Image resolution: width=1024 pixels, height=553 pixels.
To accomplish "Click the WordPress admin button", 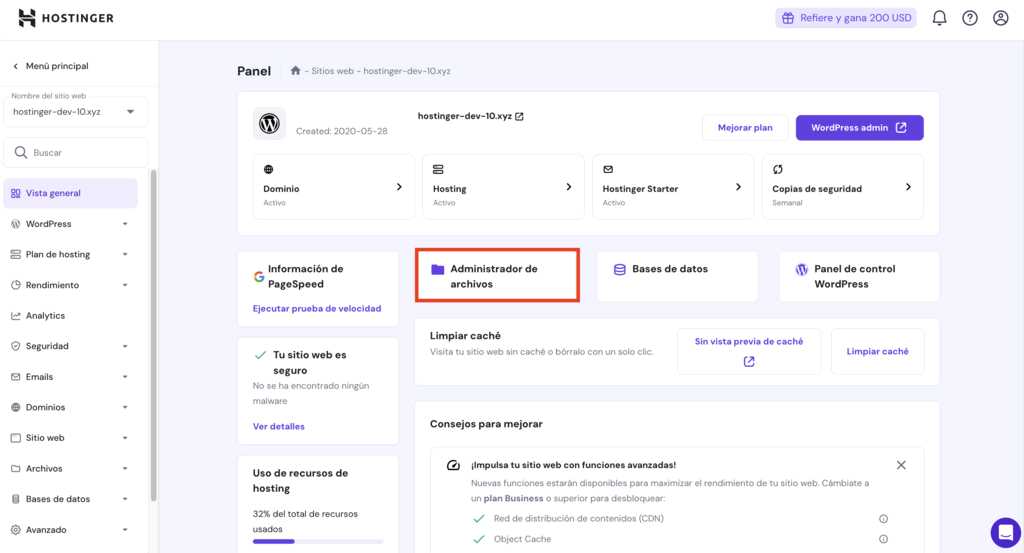I will (x=859, y=128).
